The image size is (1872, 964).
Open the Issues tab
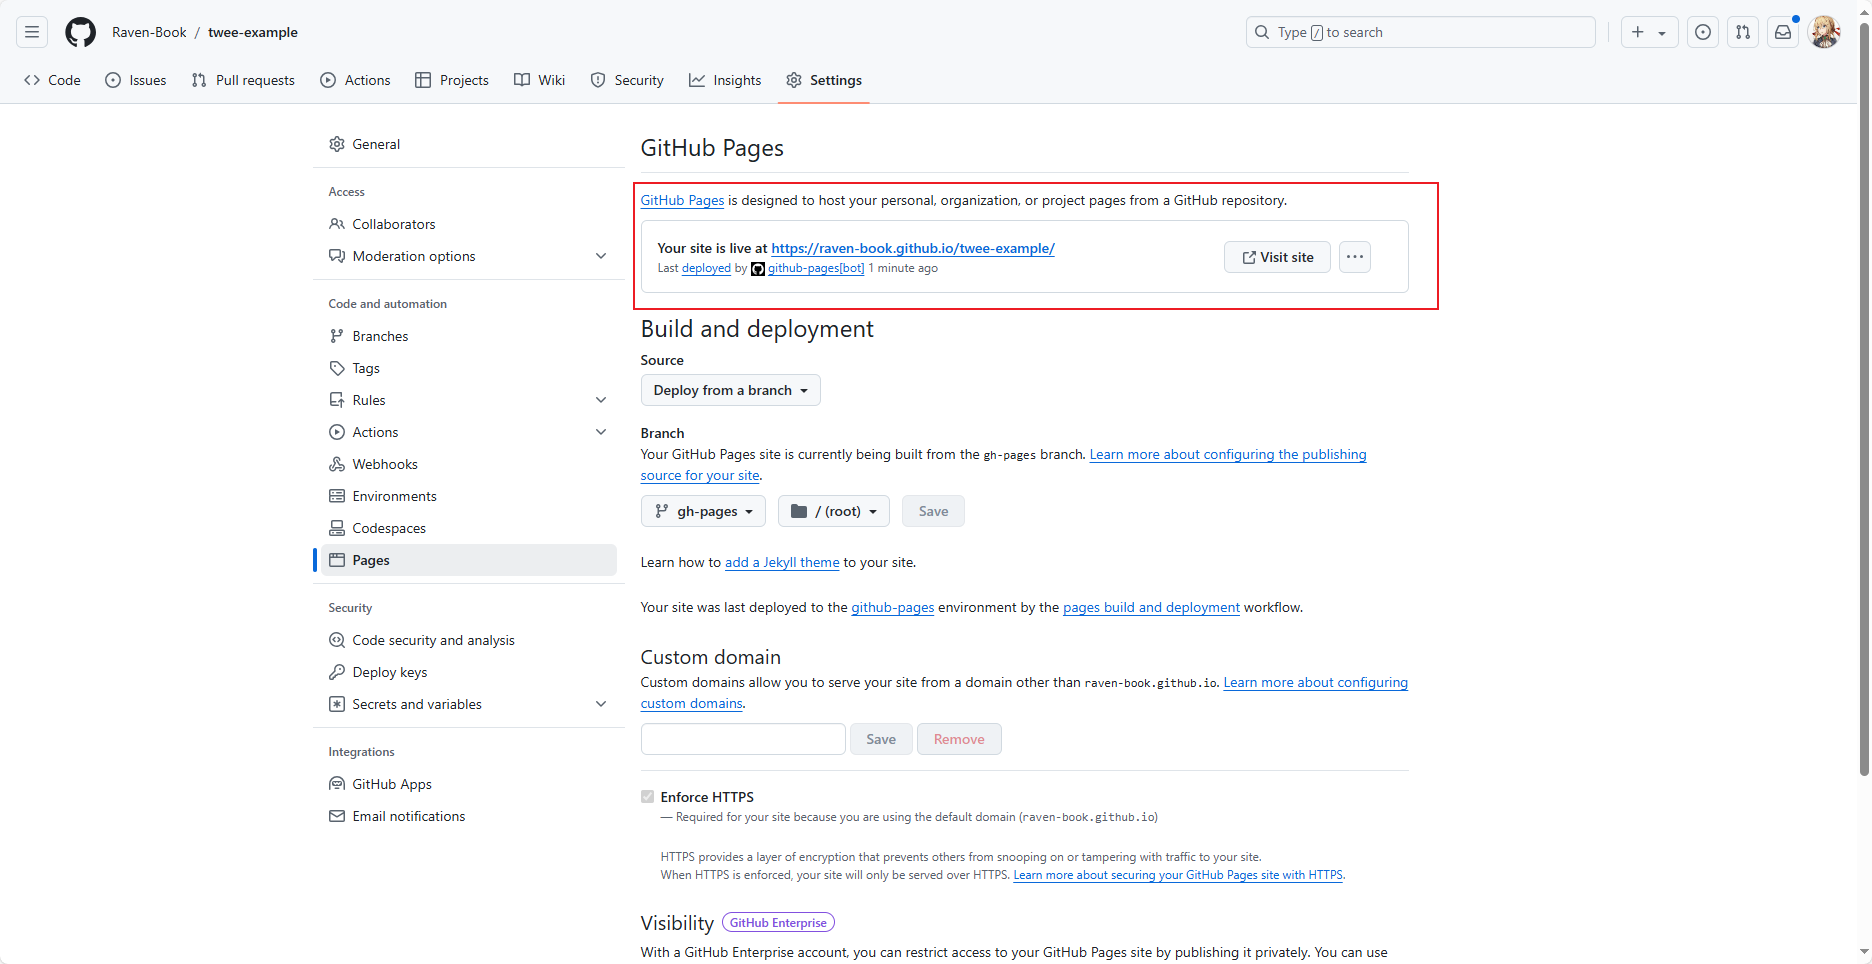pyautogui.click(x=136, y=80)
